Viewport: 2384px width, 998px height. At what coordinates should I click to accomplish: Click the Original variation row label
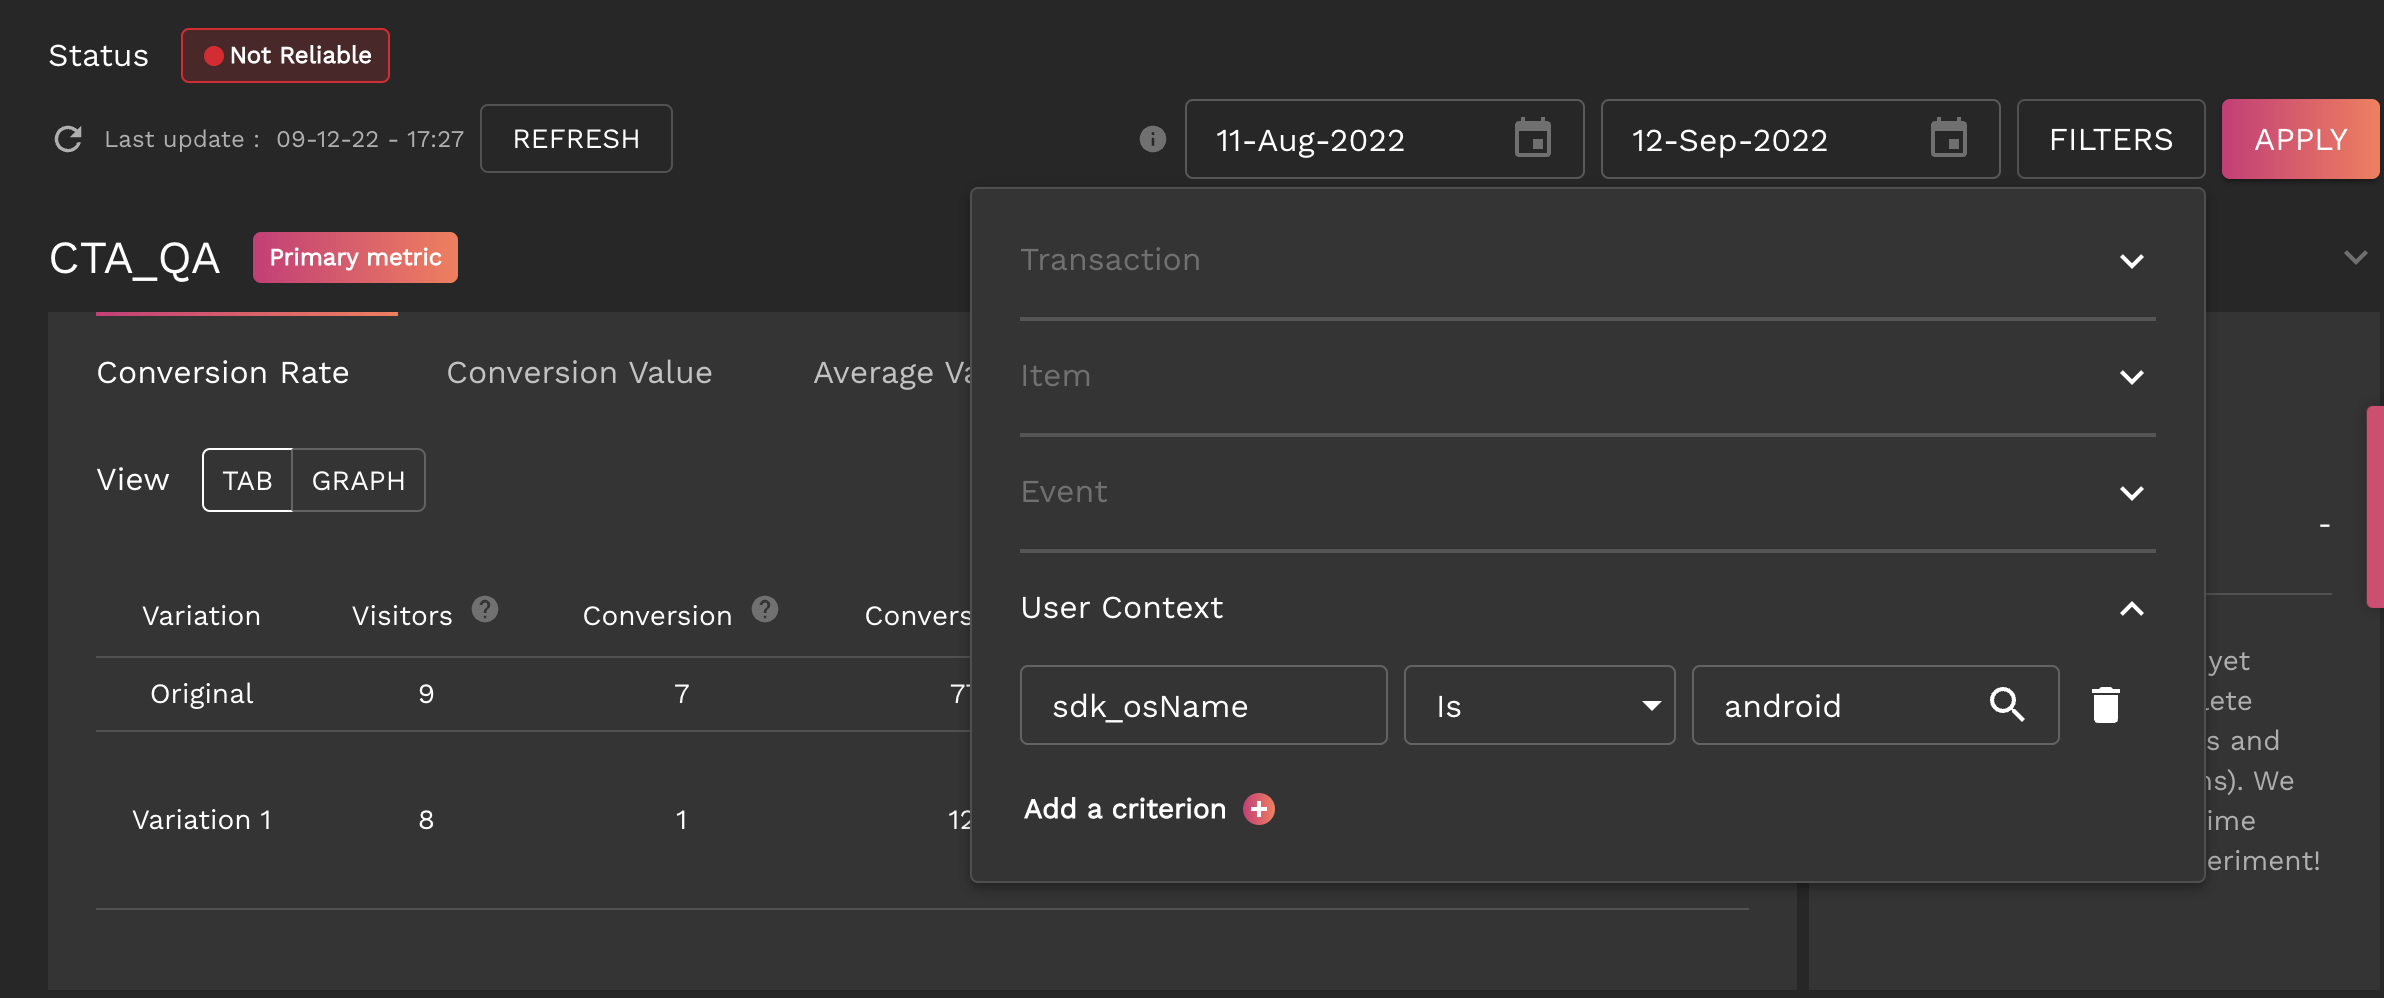[x=202, y=694]
